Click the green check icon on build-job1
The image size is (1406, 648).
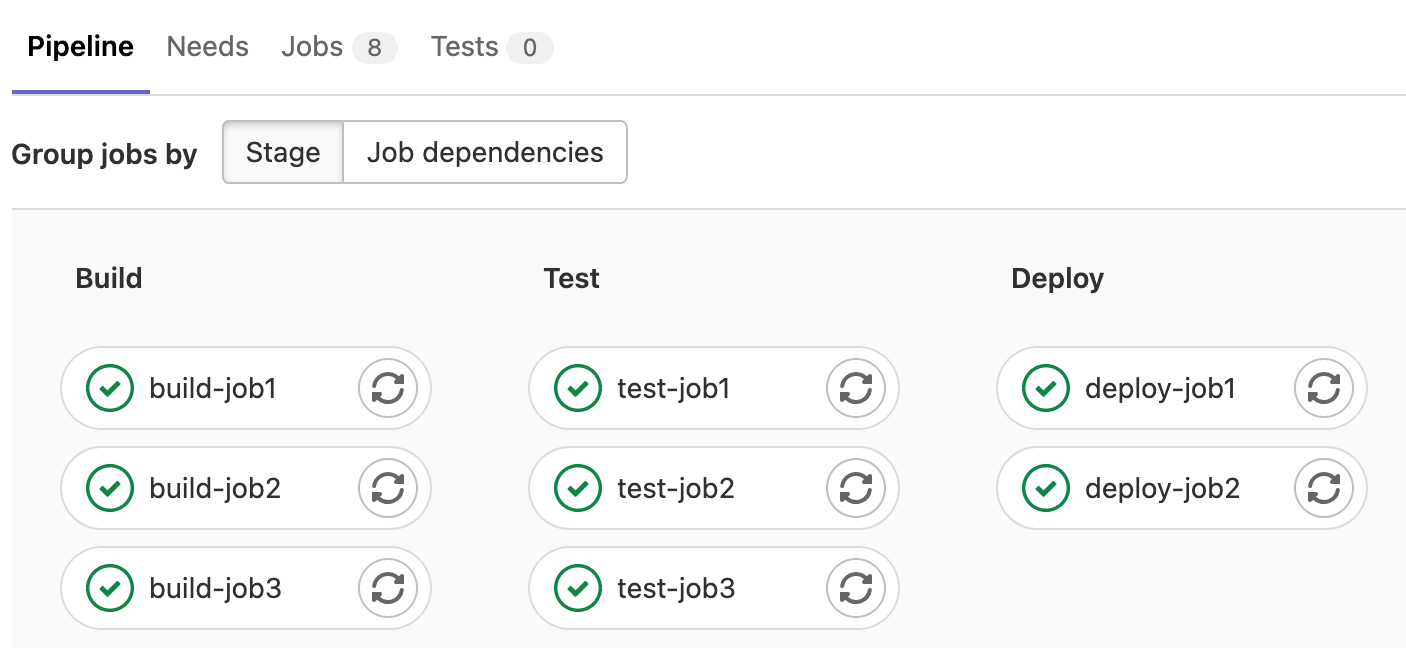tap(110, 388)
